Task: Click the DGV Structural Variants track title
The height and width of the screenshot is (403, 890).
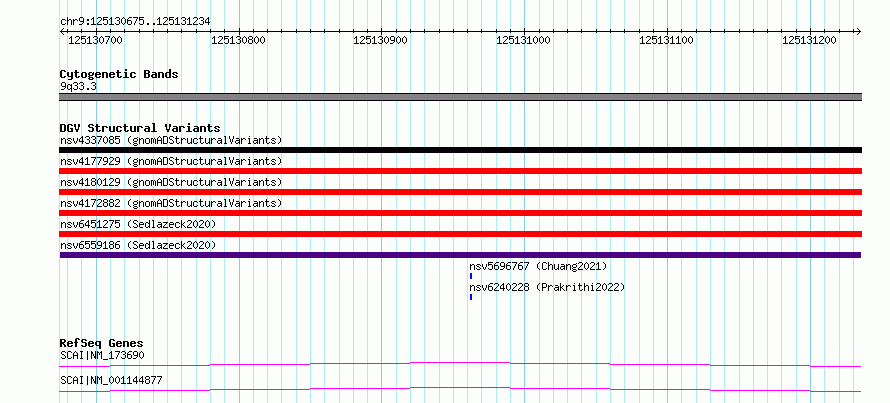Action: [140, 128]
